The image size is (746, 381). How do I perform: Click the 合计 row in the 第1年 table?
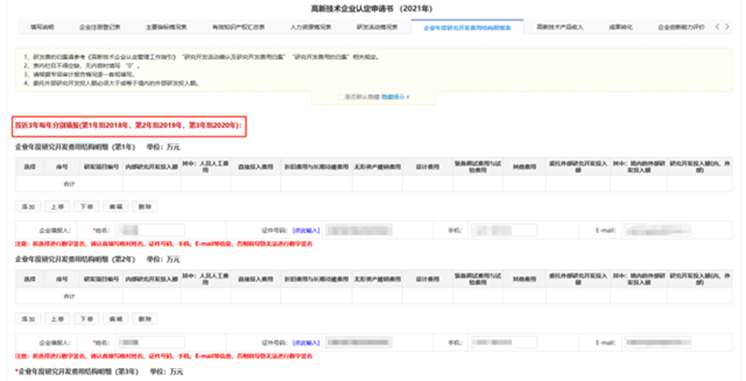tap(374, 184)
